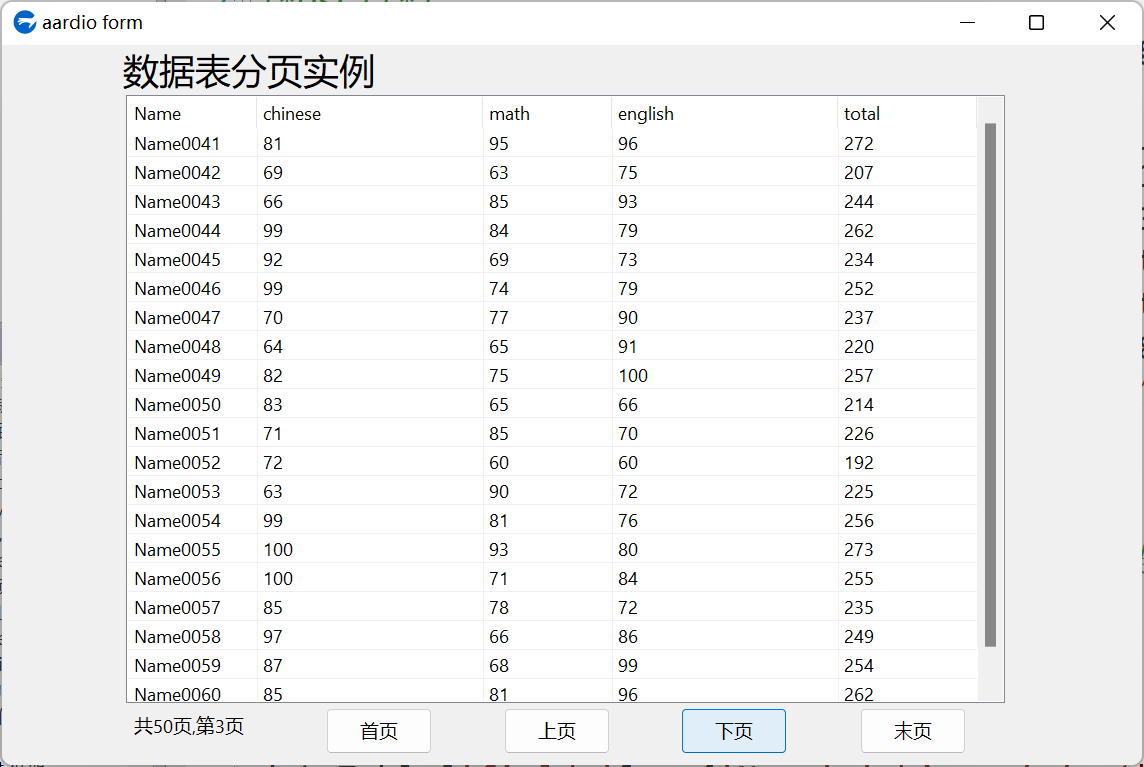Click chinese score 100 of Name0056
This screenshot has height=767, width=1144.
(278, 579)
